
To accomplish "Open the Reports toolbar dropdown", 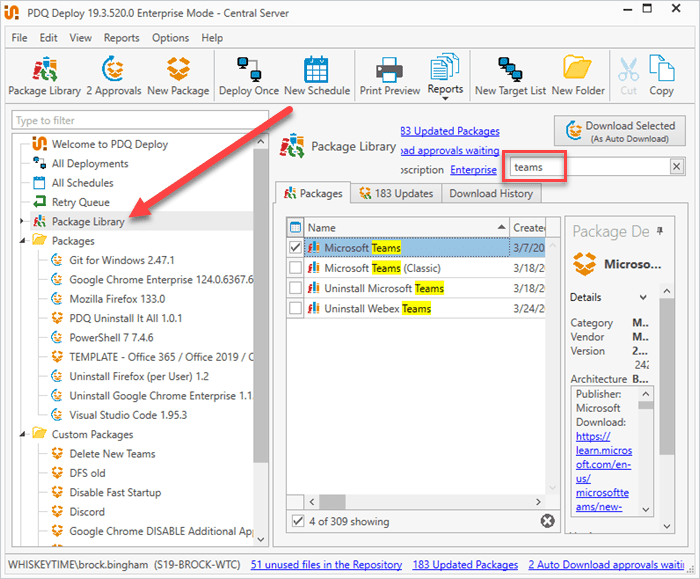I will [x=445, y=77].
